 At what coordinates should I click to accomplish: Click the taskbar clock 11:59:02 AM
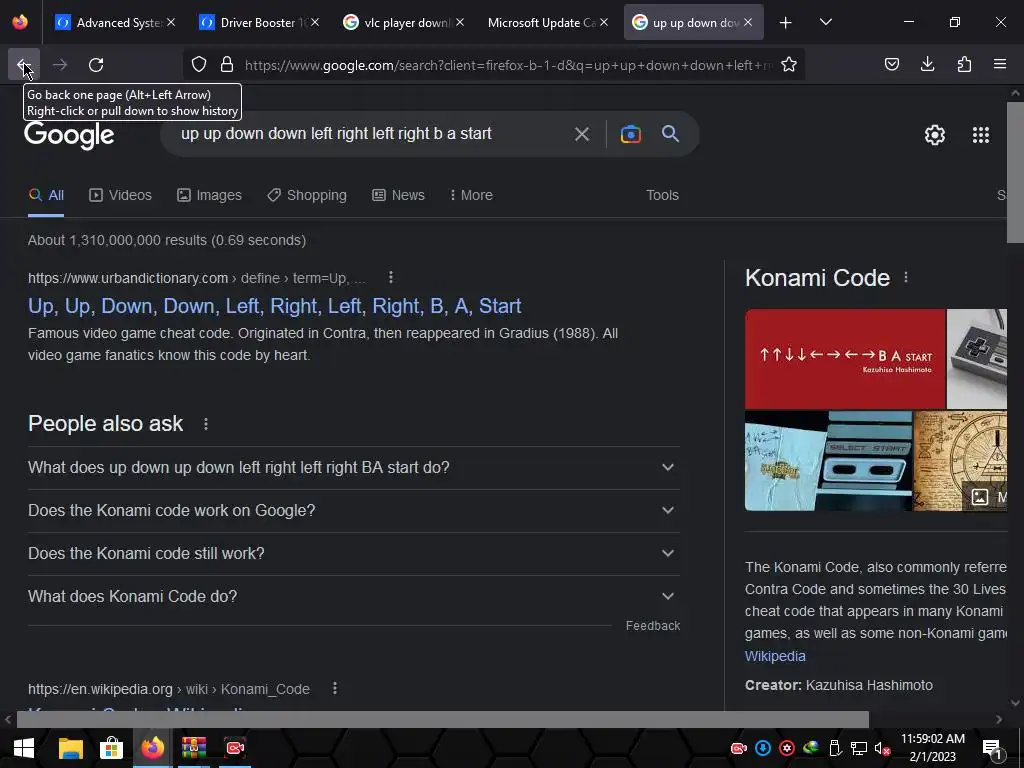933,739
